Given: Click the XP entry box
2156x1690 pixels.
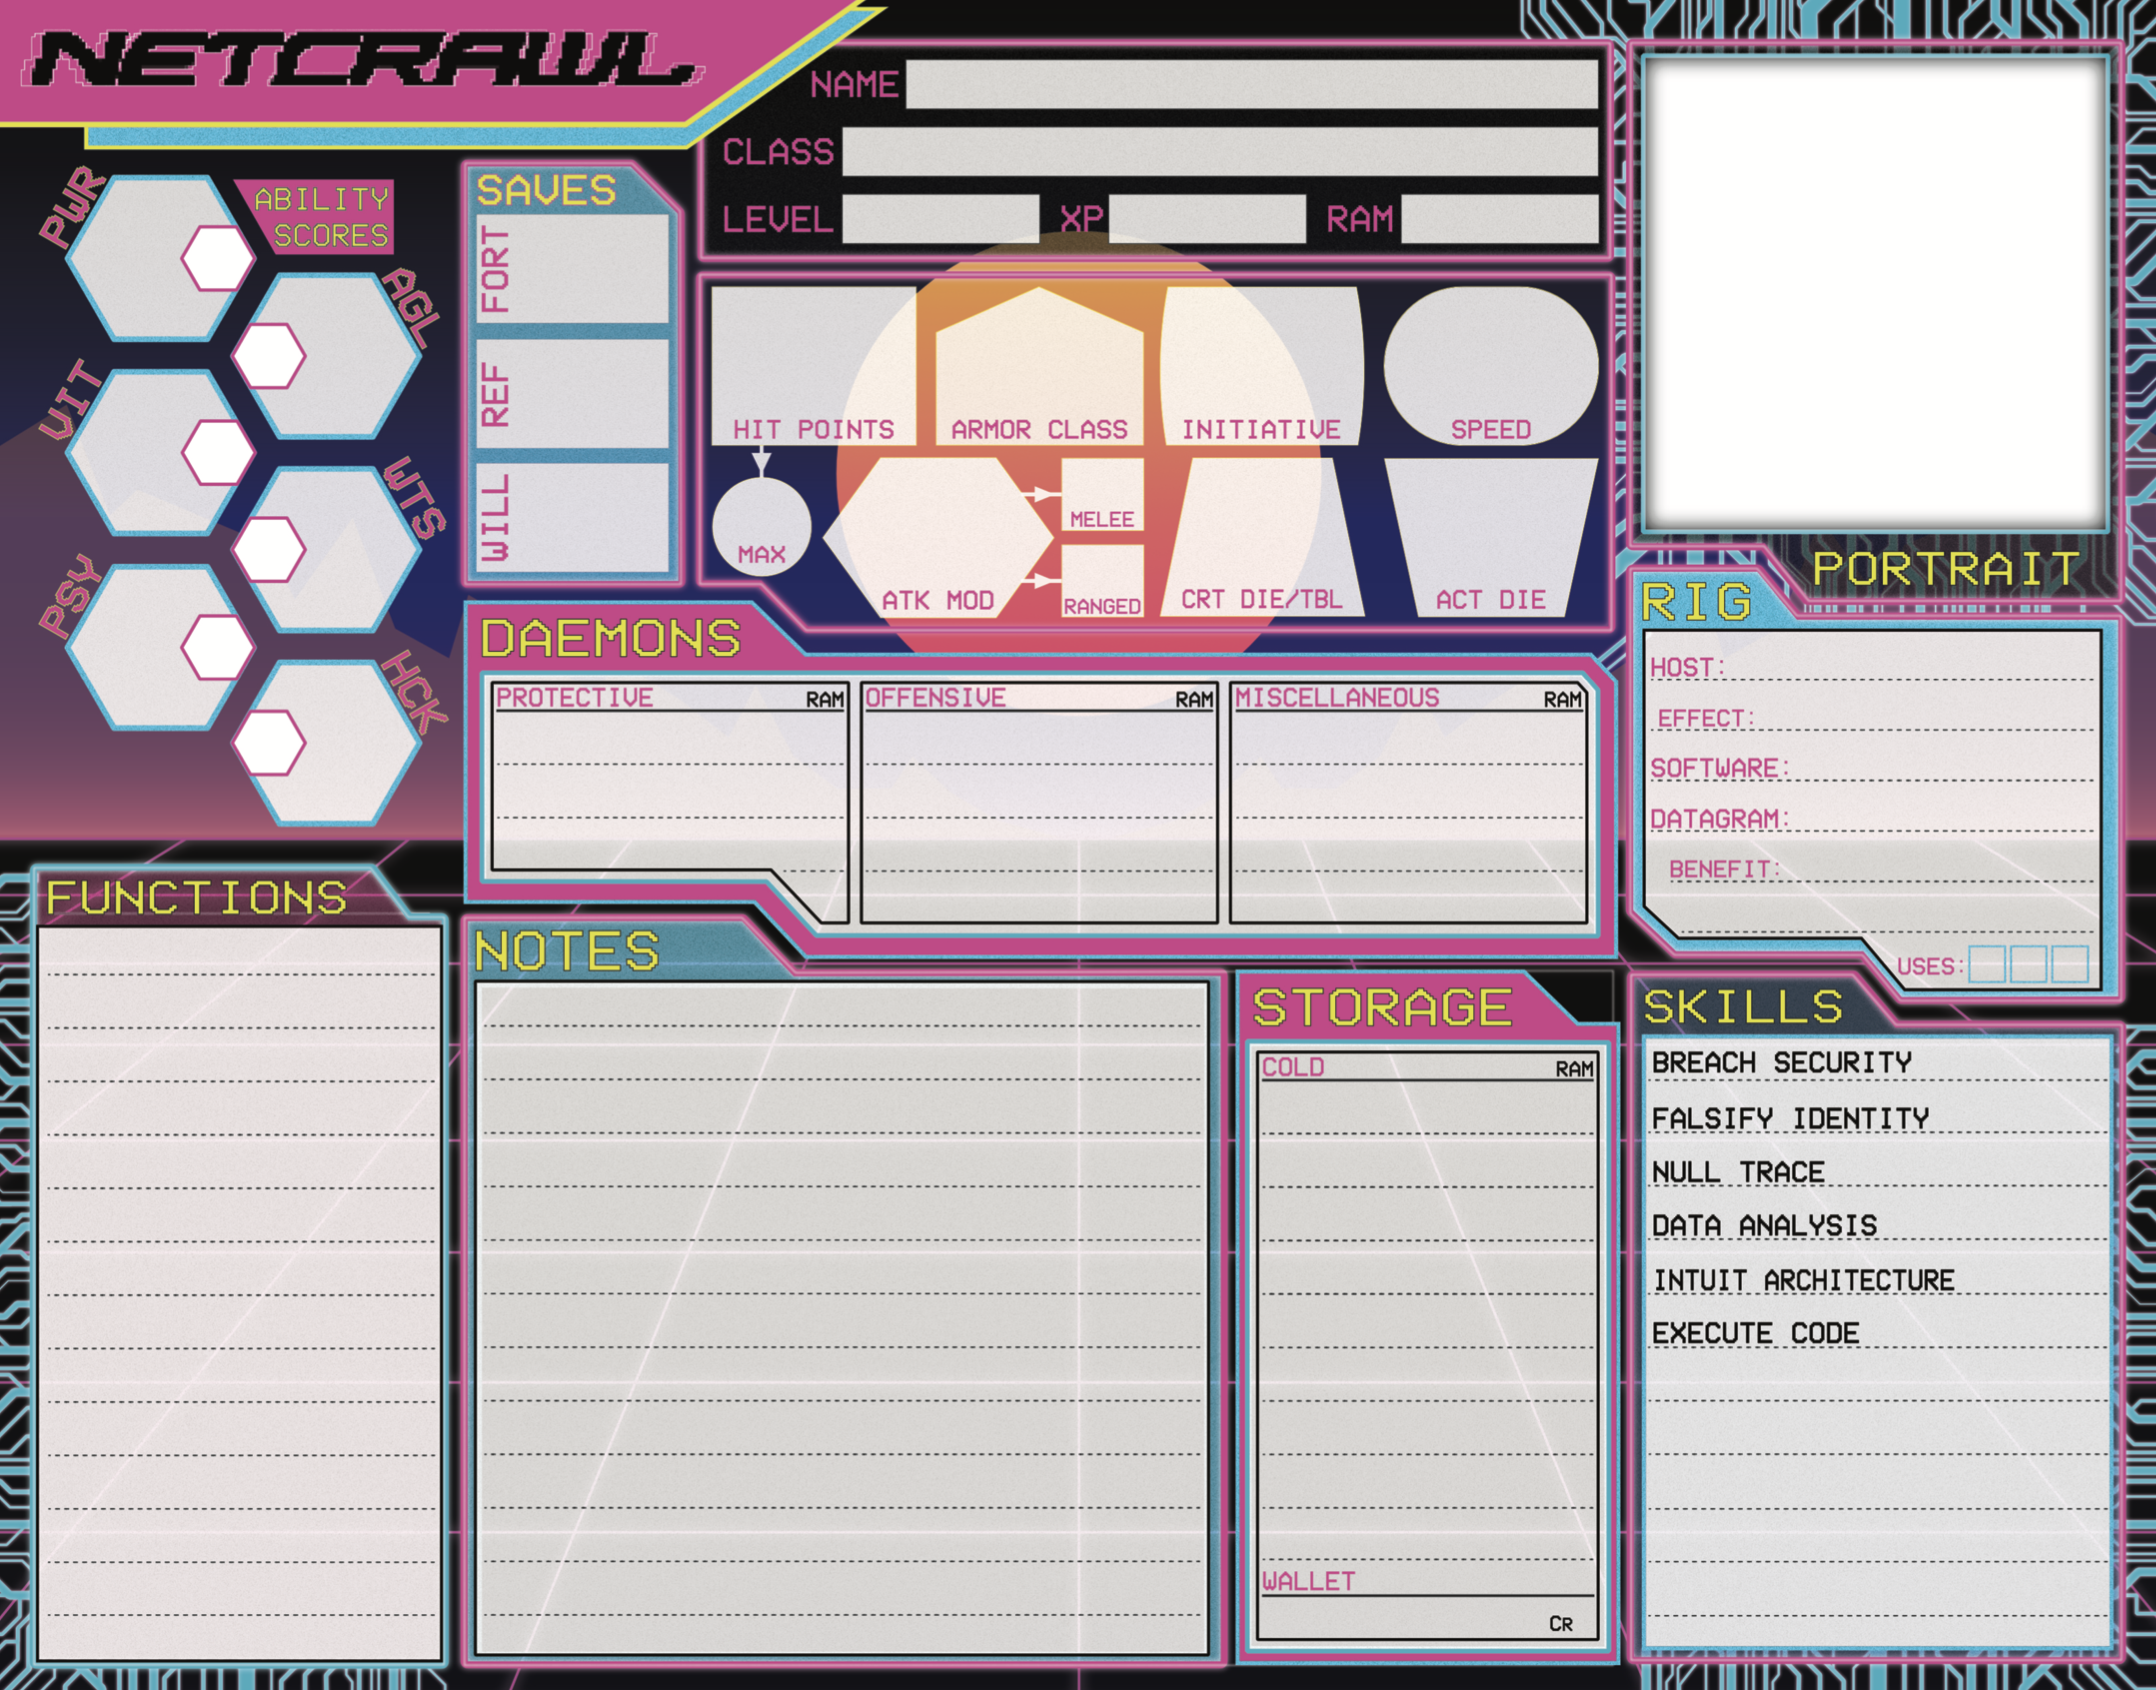Looking at the screenshot, I should click(1206, 219).
